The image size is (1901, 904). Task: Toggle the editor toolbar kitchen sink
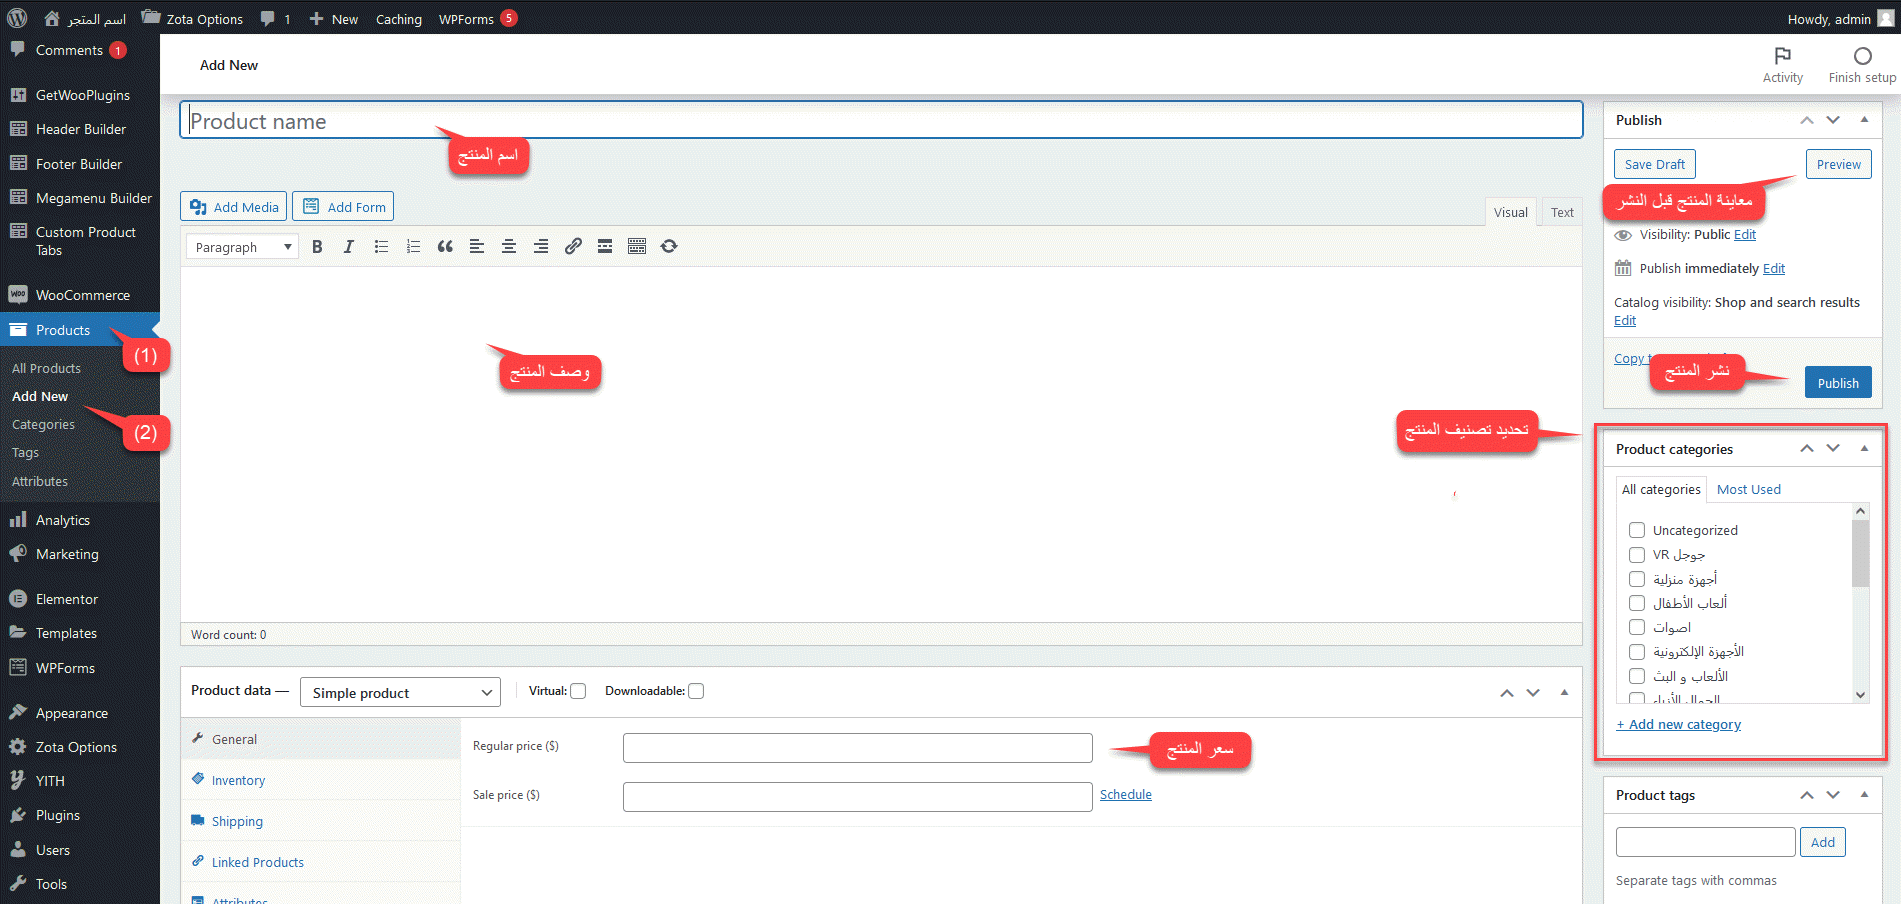[637, 247]
